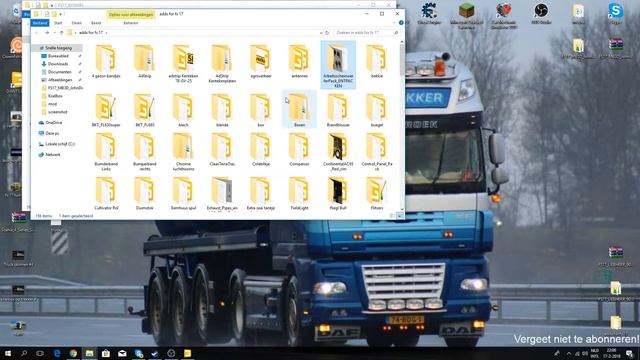The height and width of the screenshot is (360, 640).
Task: Select the Compenser folder
Action: coord(299,150)
